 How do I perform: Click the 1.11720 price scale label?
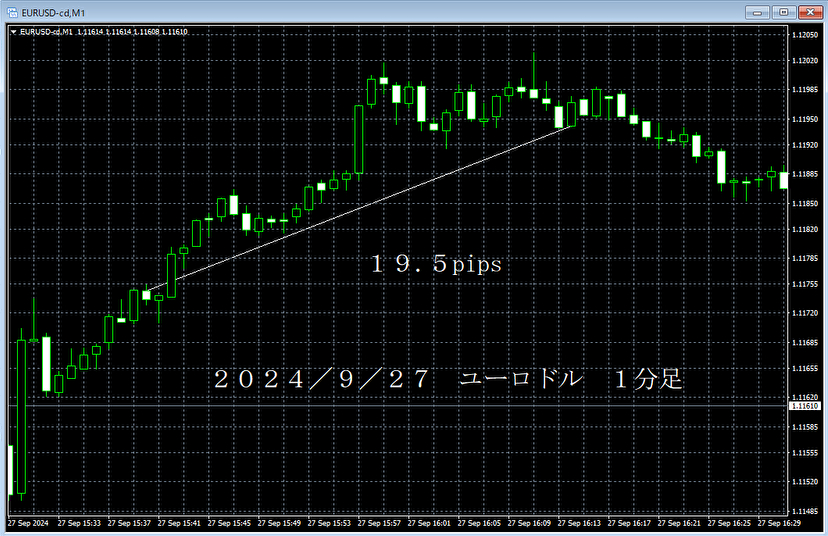[x=805, y=313]
